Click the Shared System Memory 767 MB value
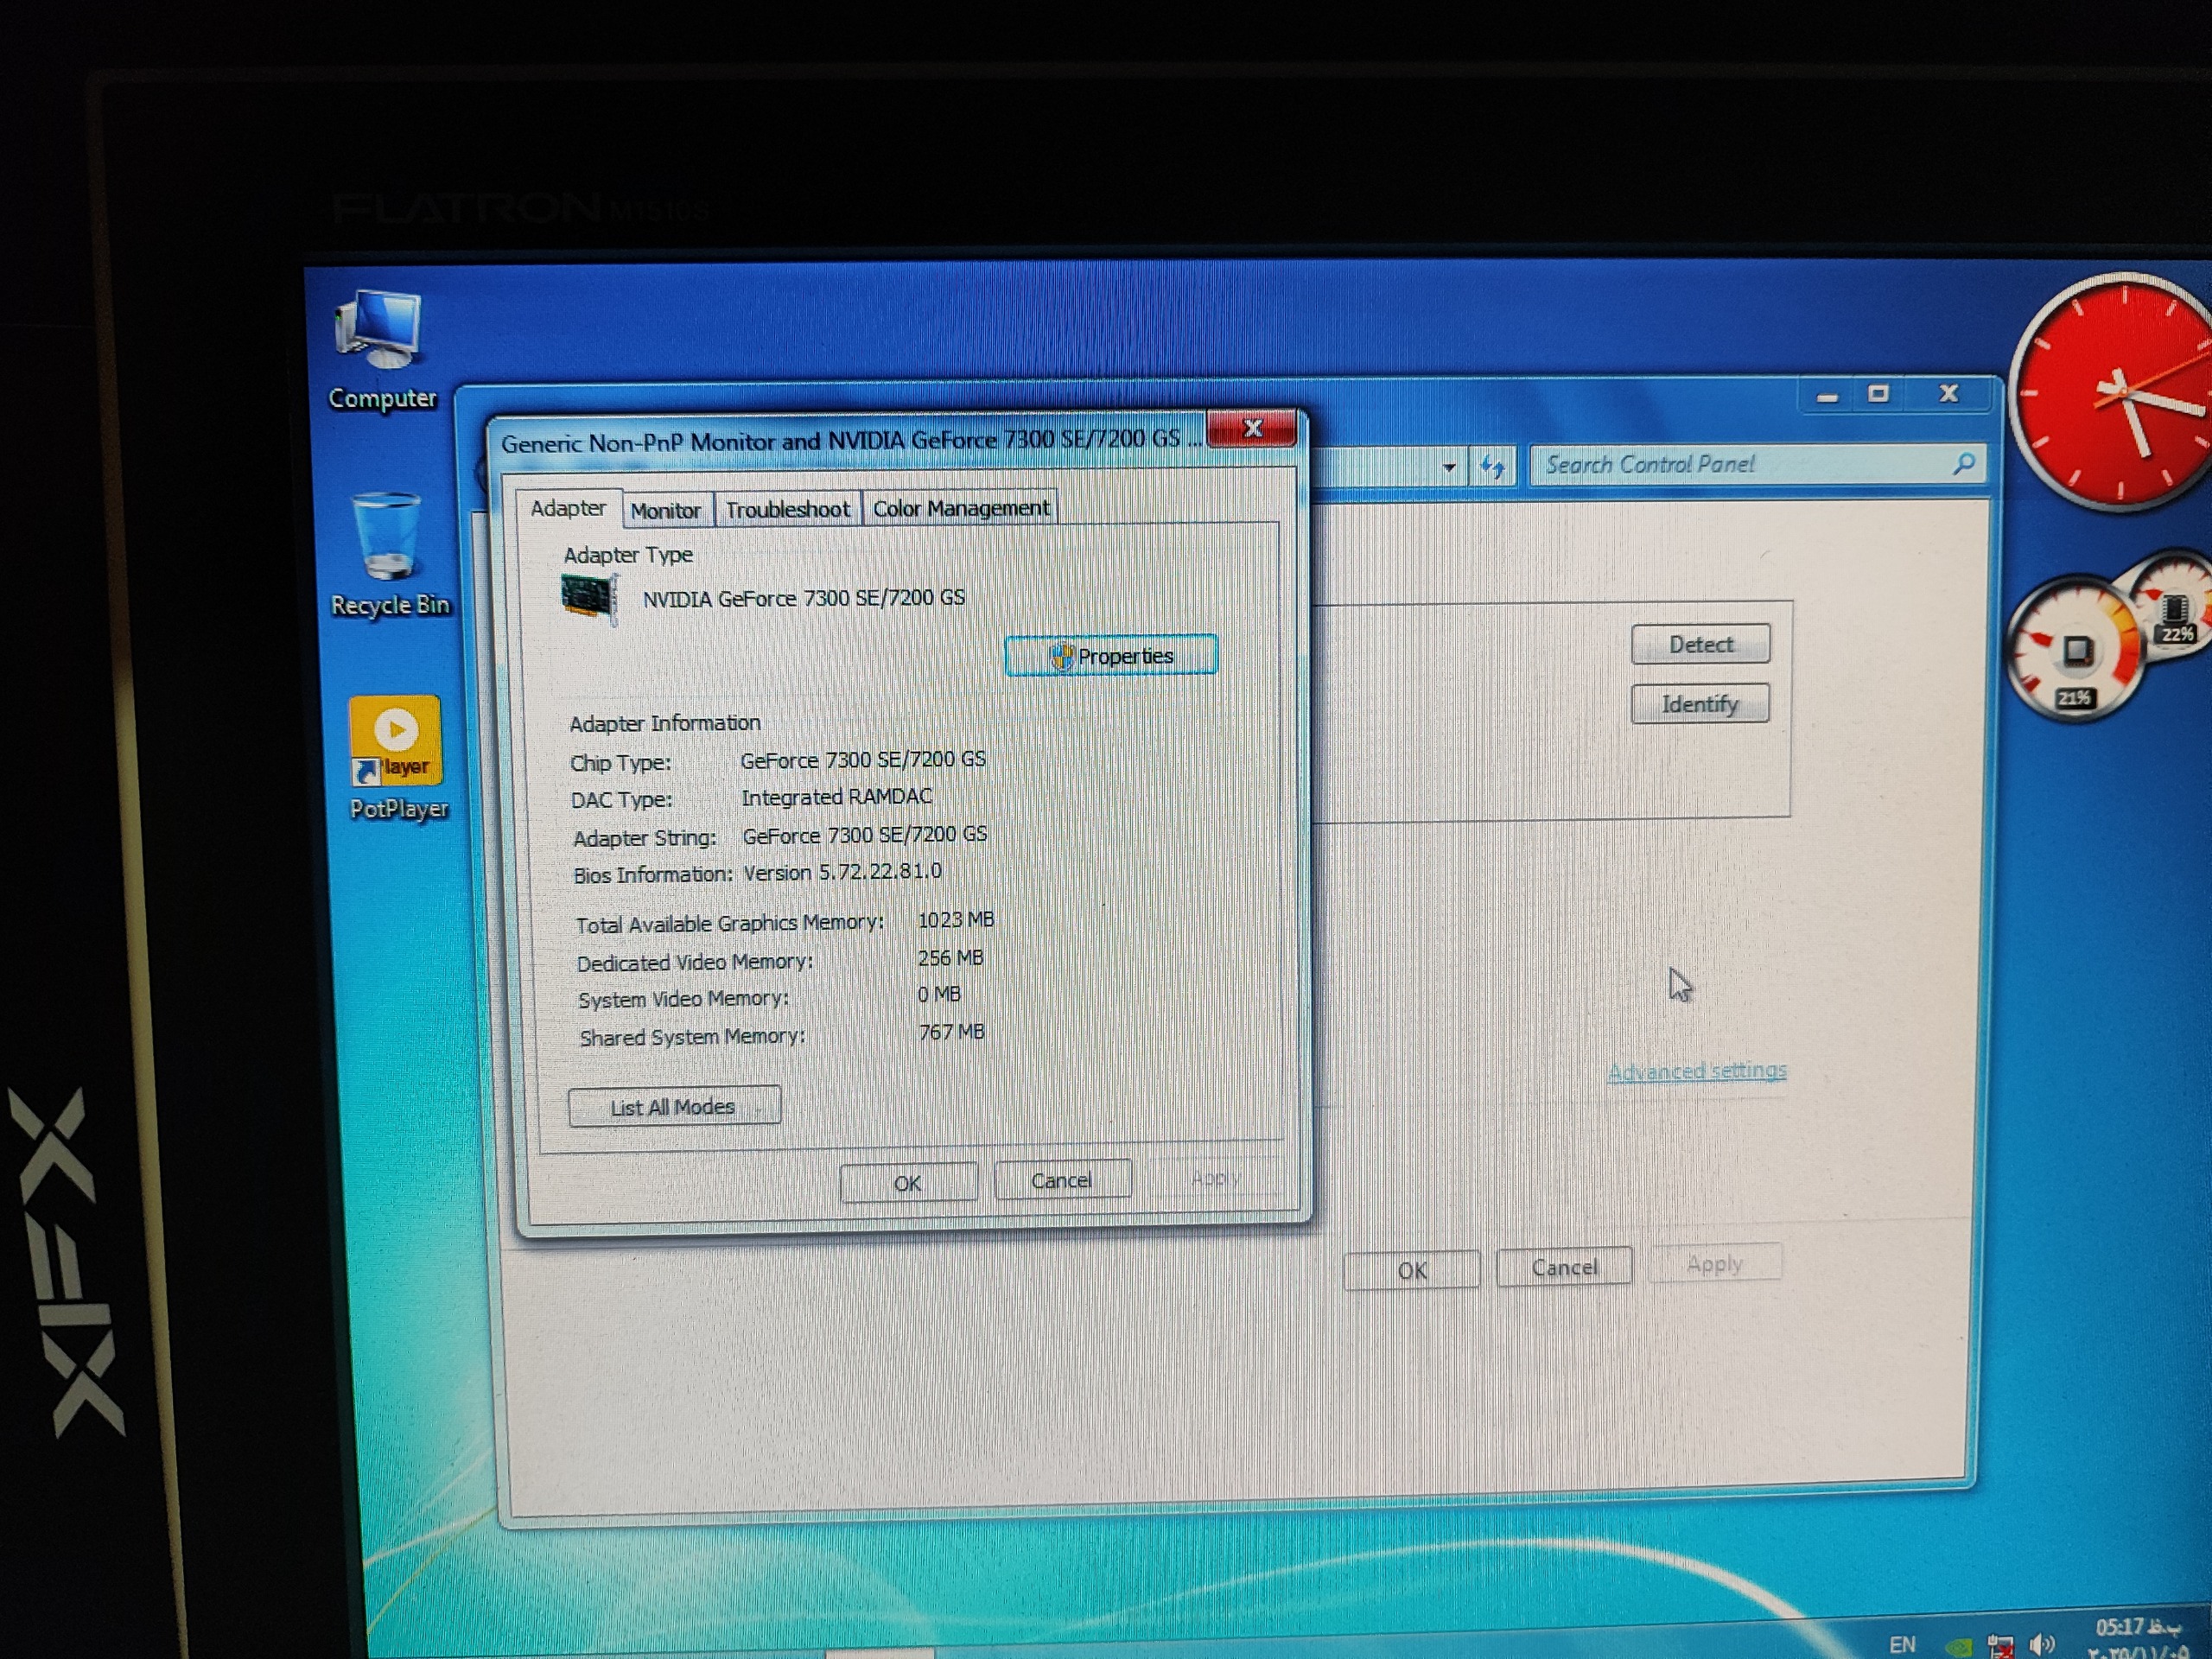This screenshot has width=2212, height=1659. pyautogui.click(x=952, y=1032)
